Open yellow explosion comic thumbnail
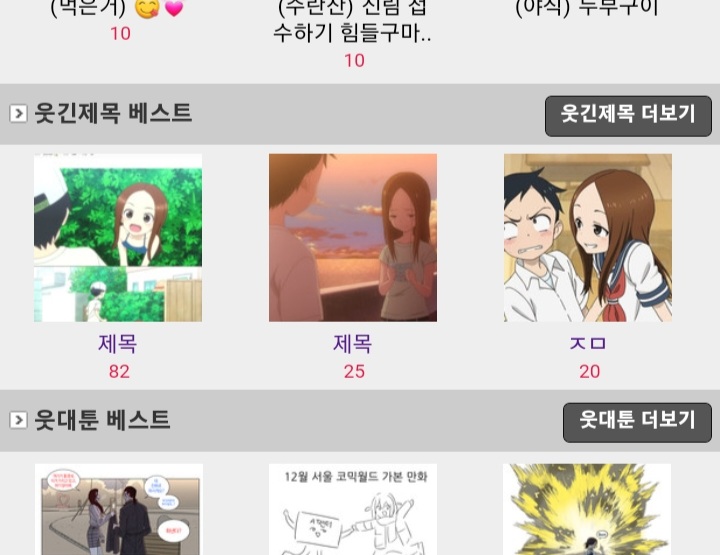This screenshot has height=555, width=720. click(x=587, y=509)
